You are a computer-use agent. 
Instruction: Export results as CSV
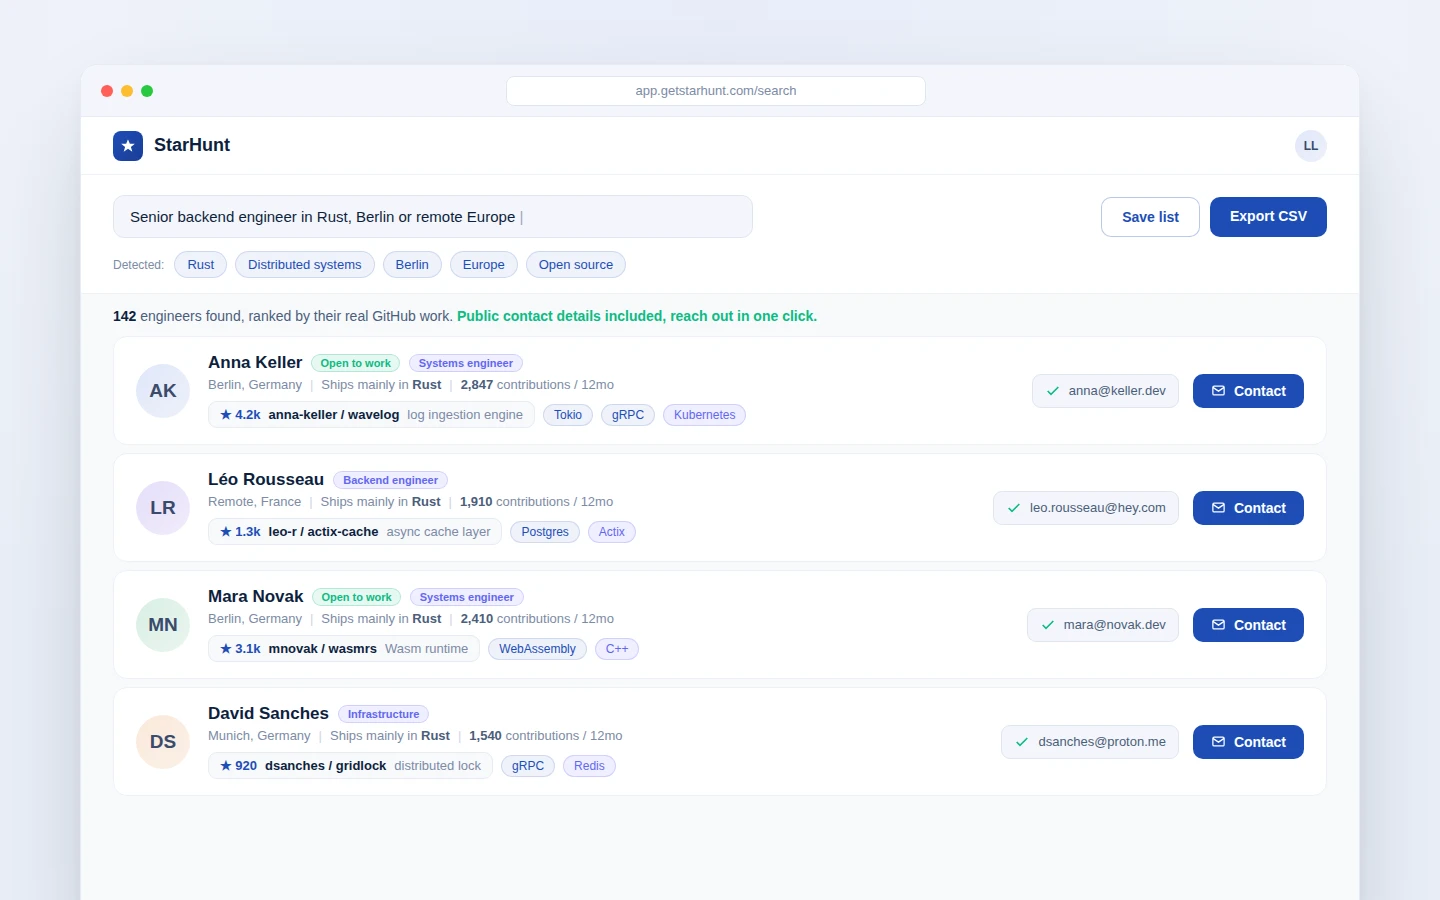[1268, 217]
